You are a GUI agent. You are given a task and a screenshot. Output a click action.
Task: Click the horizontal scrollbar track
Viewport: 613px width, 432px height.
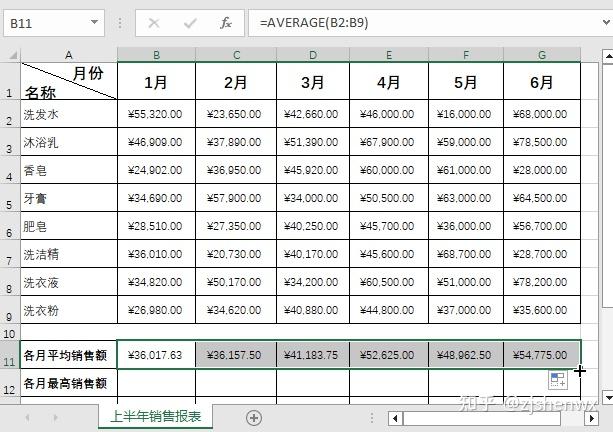482,418
